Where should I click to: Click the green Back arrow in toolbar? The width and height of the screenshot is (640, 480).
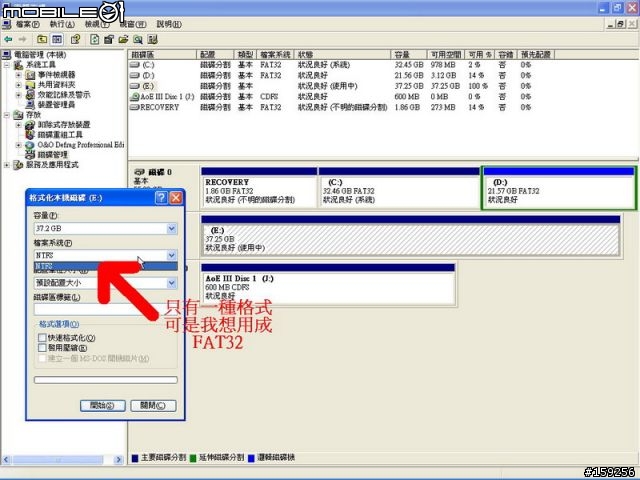pyautogui.click(x=8, y=40)
